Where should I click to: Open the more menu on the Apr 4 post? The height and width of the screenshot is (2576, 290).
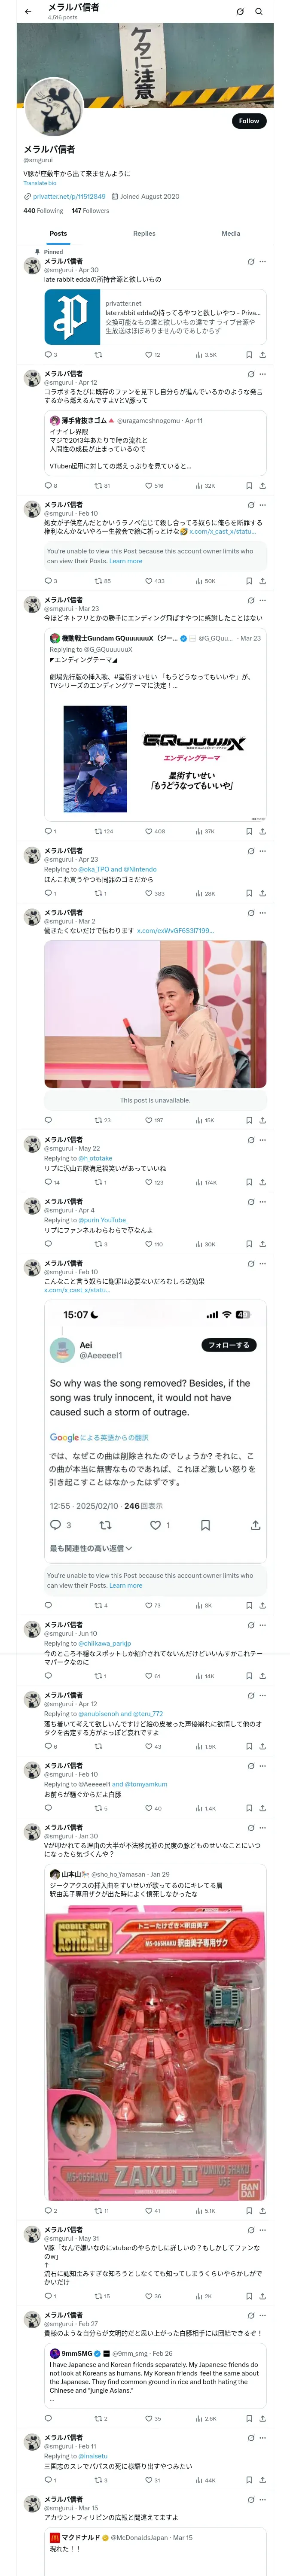pyautogui.click(x=263, y=1201)
